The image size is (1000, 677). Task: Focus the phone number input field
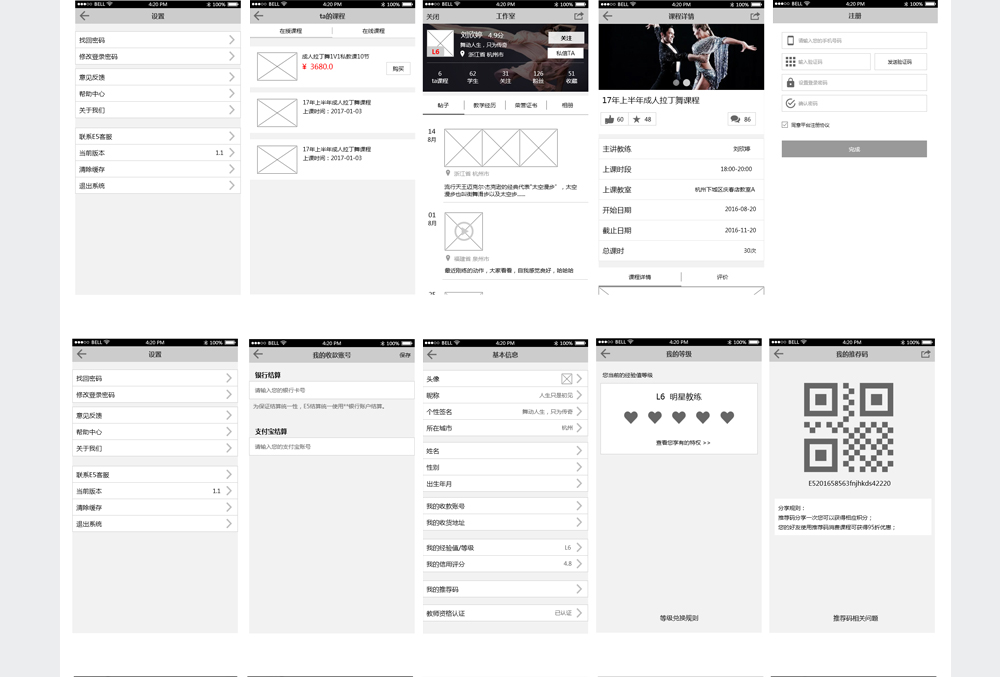854,41
